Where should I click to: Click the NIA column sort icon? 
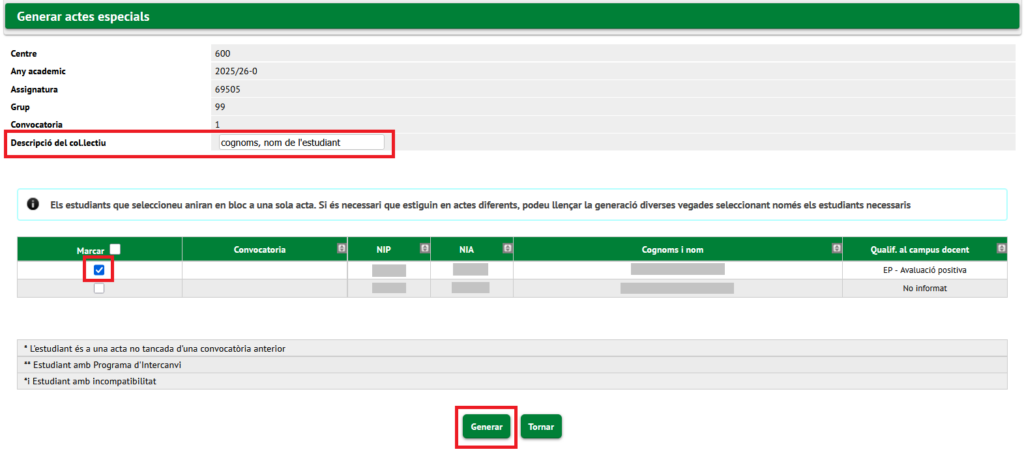(507, 249)
